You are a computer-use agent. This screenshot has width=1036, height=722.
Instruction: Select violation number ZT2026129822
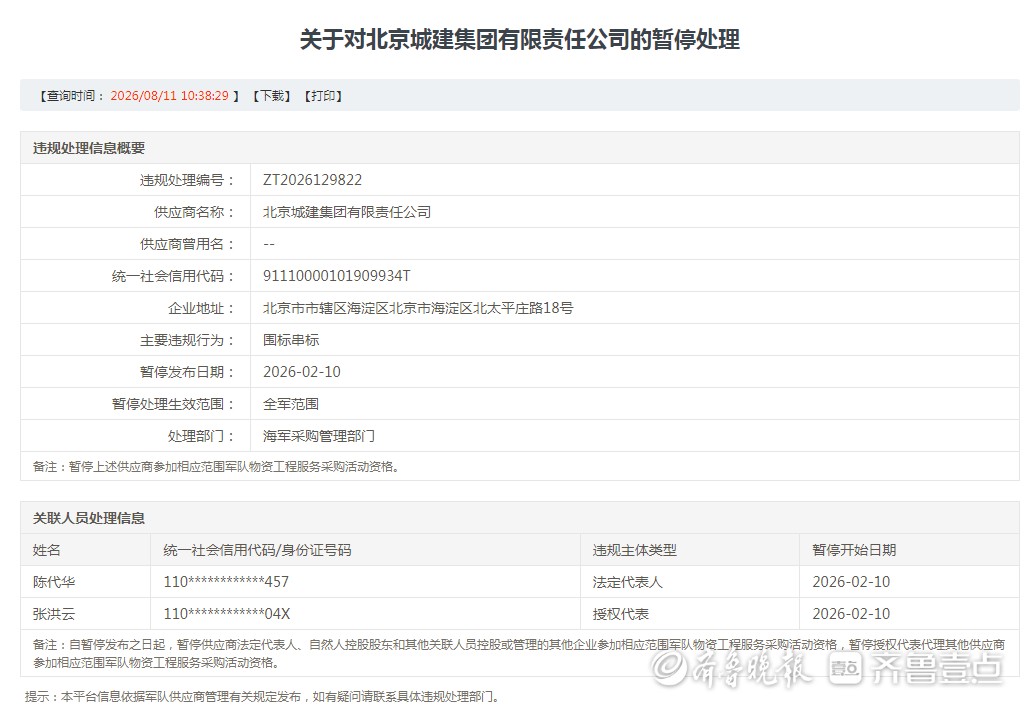(313, 180)
